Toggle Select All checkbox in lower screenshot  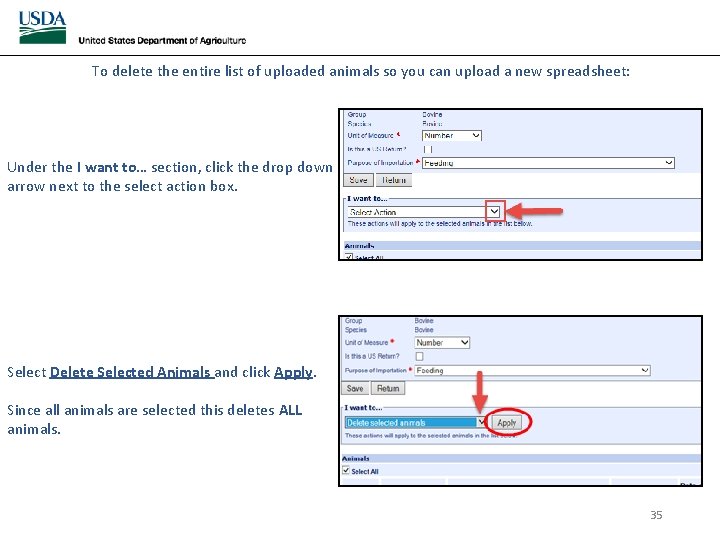click(x=346, y=471)
